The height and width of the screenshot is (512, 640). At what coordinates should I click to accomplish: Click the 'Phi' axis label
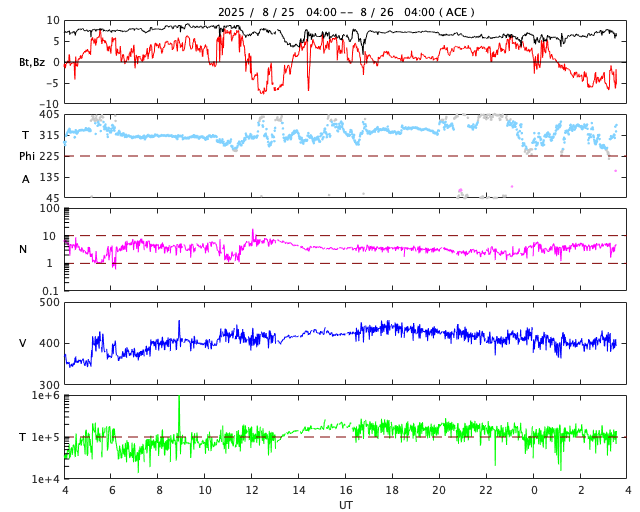tap(27, 156)
